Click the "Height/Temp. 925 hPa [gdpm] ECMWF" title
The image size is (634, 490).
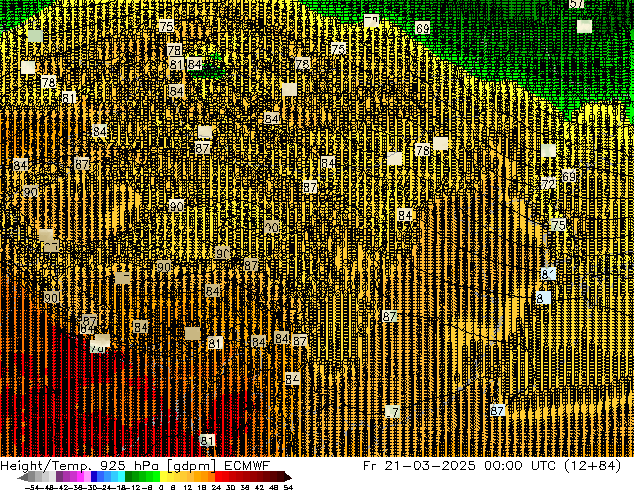coord(135,465)
